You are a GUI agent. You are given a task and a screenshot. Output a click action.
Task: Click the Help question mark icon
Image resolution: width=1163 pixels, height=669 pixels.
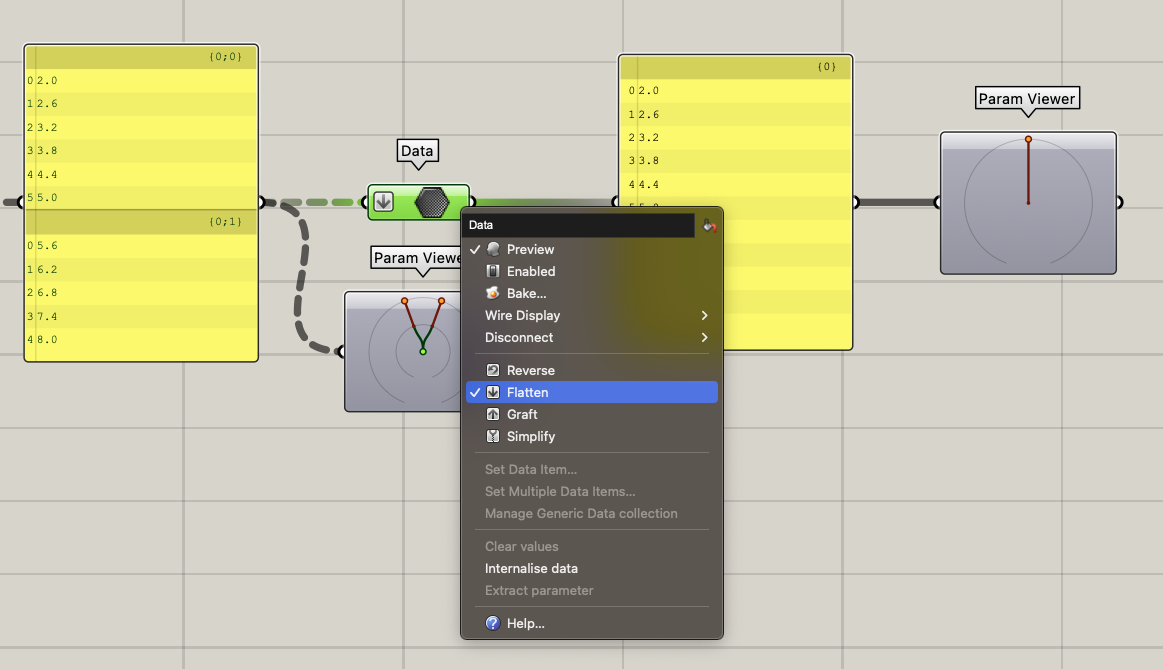coord(492,623)
